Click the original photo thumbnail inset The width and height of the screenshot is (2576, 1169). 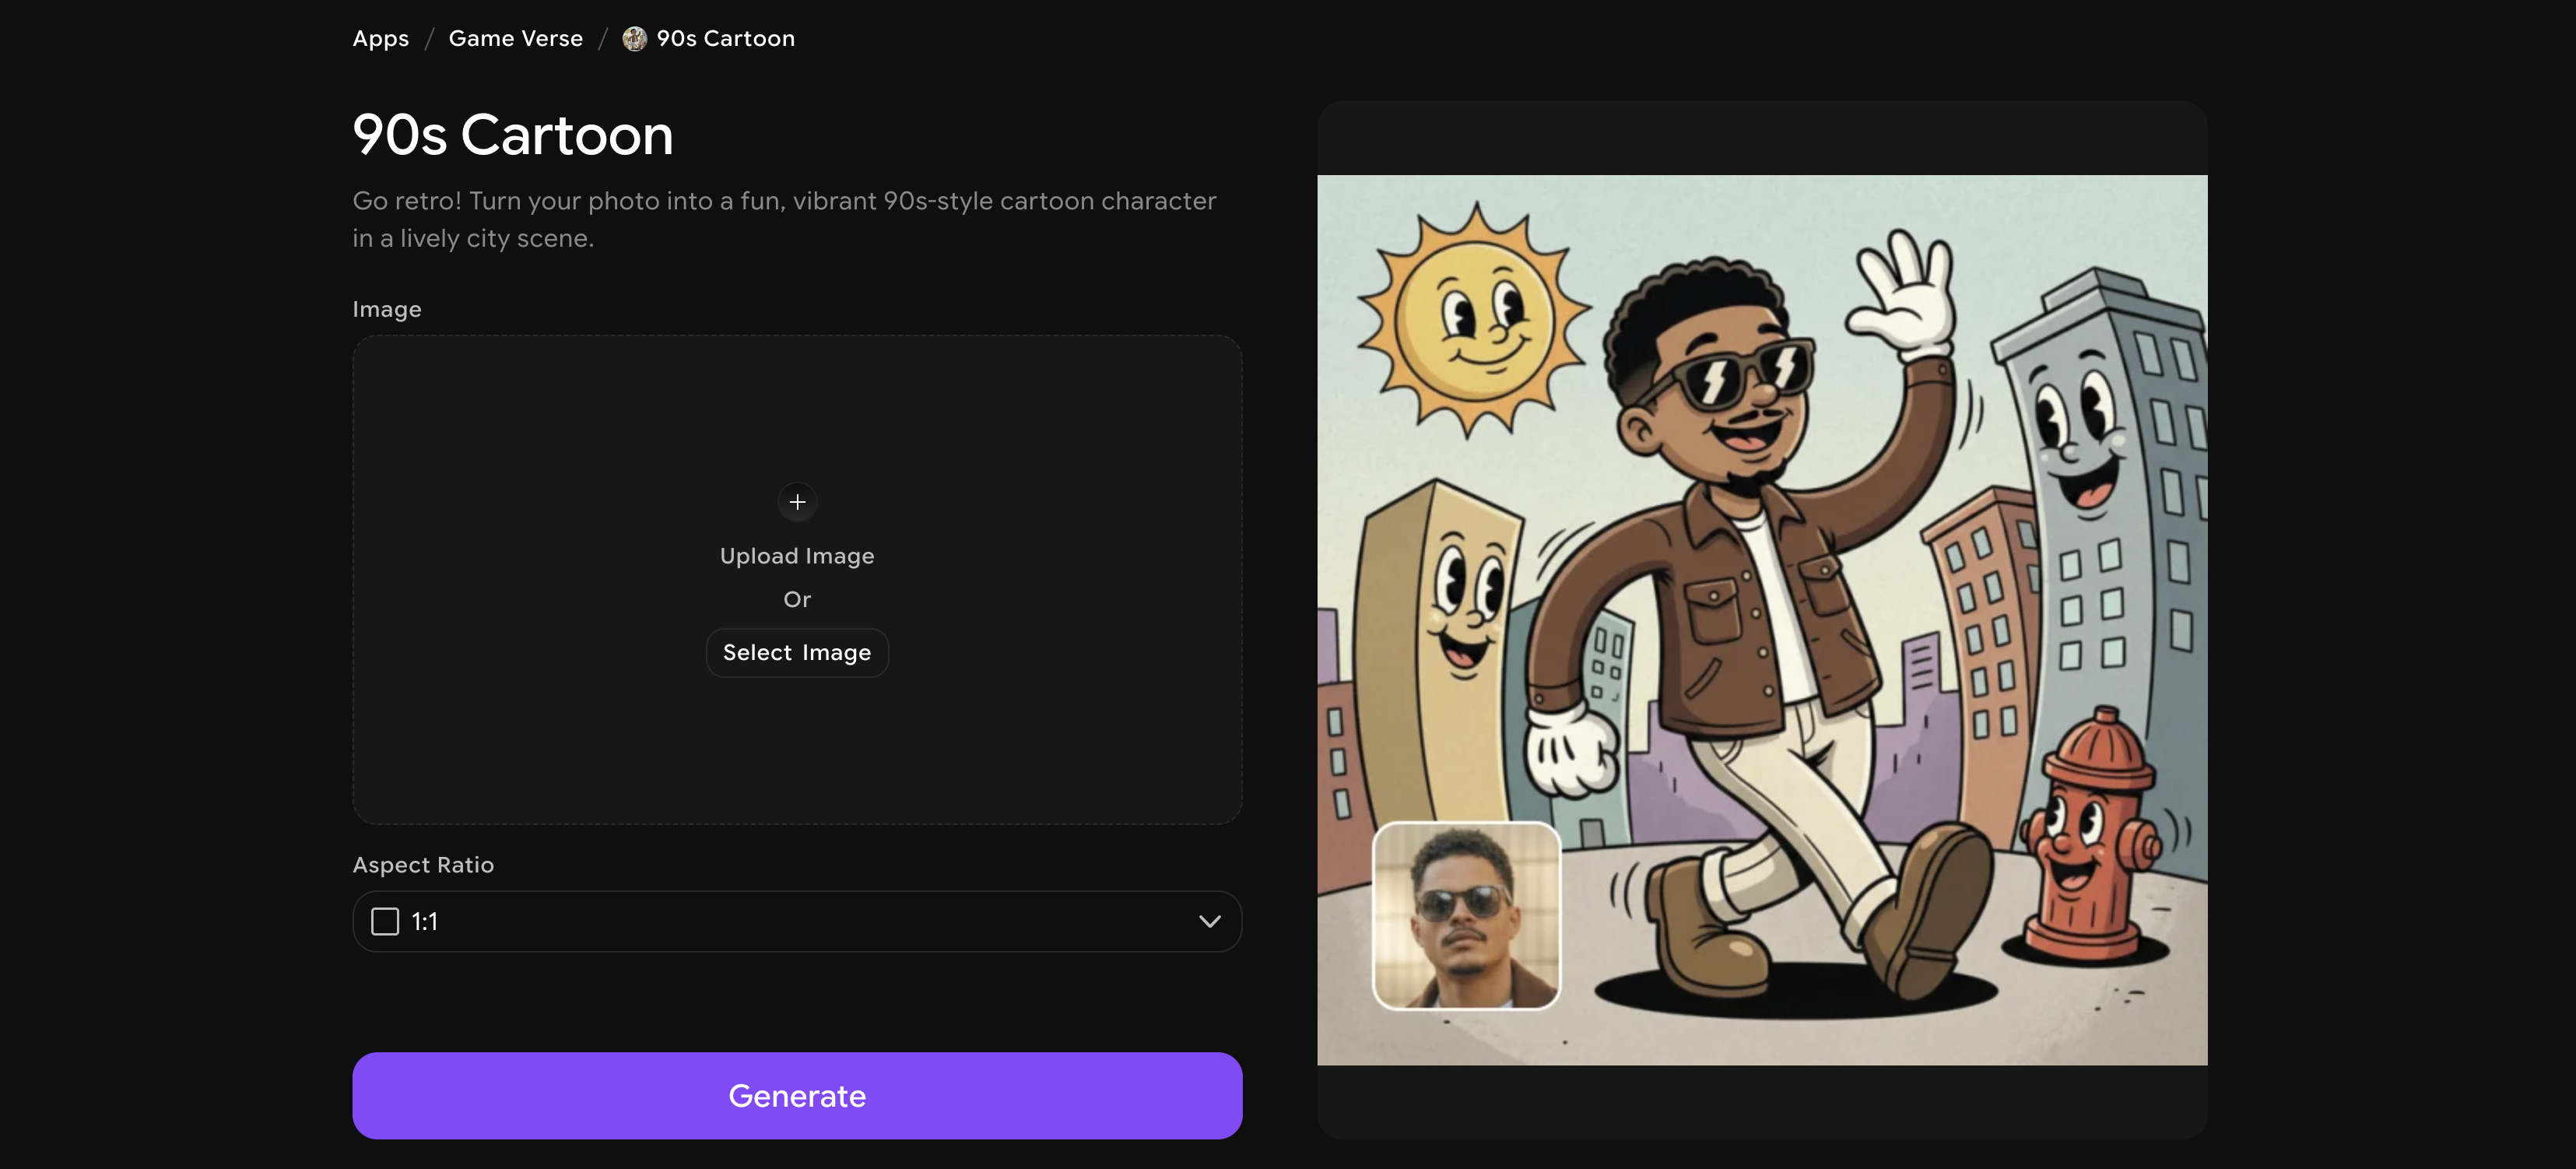tap(1466, 915)
